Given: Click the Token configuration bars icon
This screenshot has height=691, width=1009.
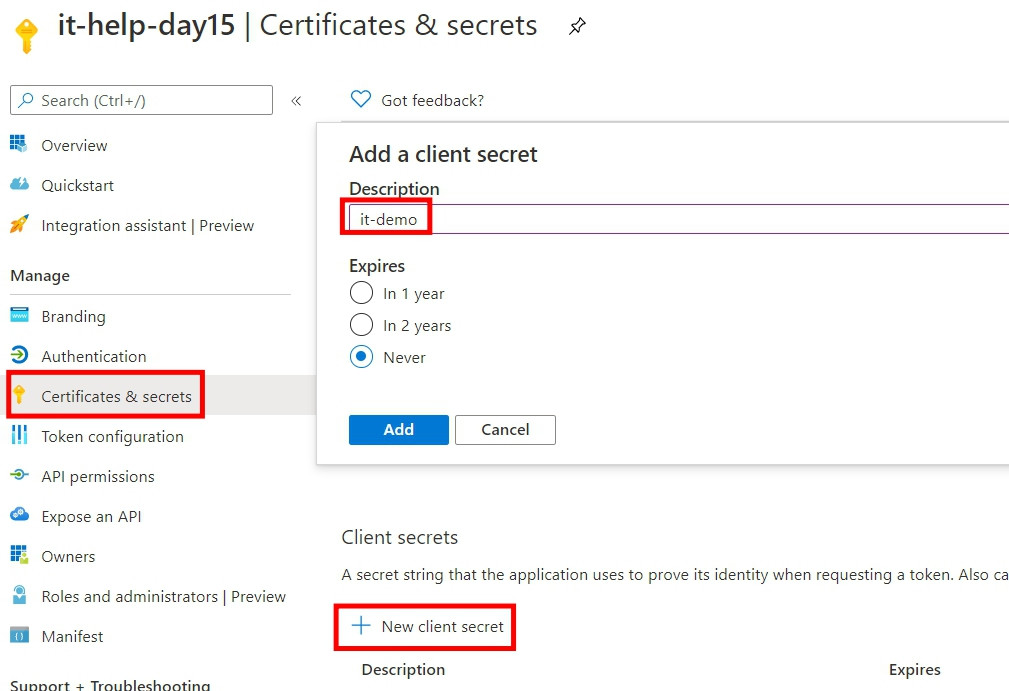Looking at the screenshot, I should [x=19, y=436].
